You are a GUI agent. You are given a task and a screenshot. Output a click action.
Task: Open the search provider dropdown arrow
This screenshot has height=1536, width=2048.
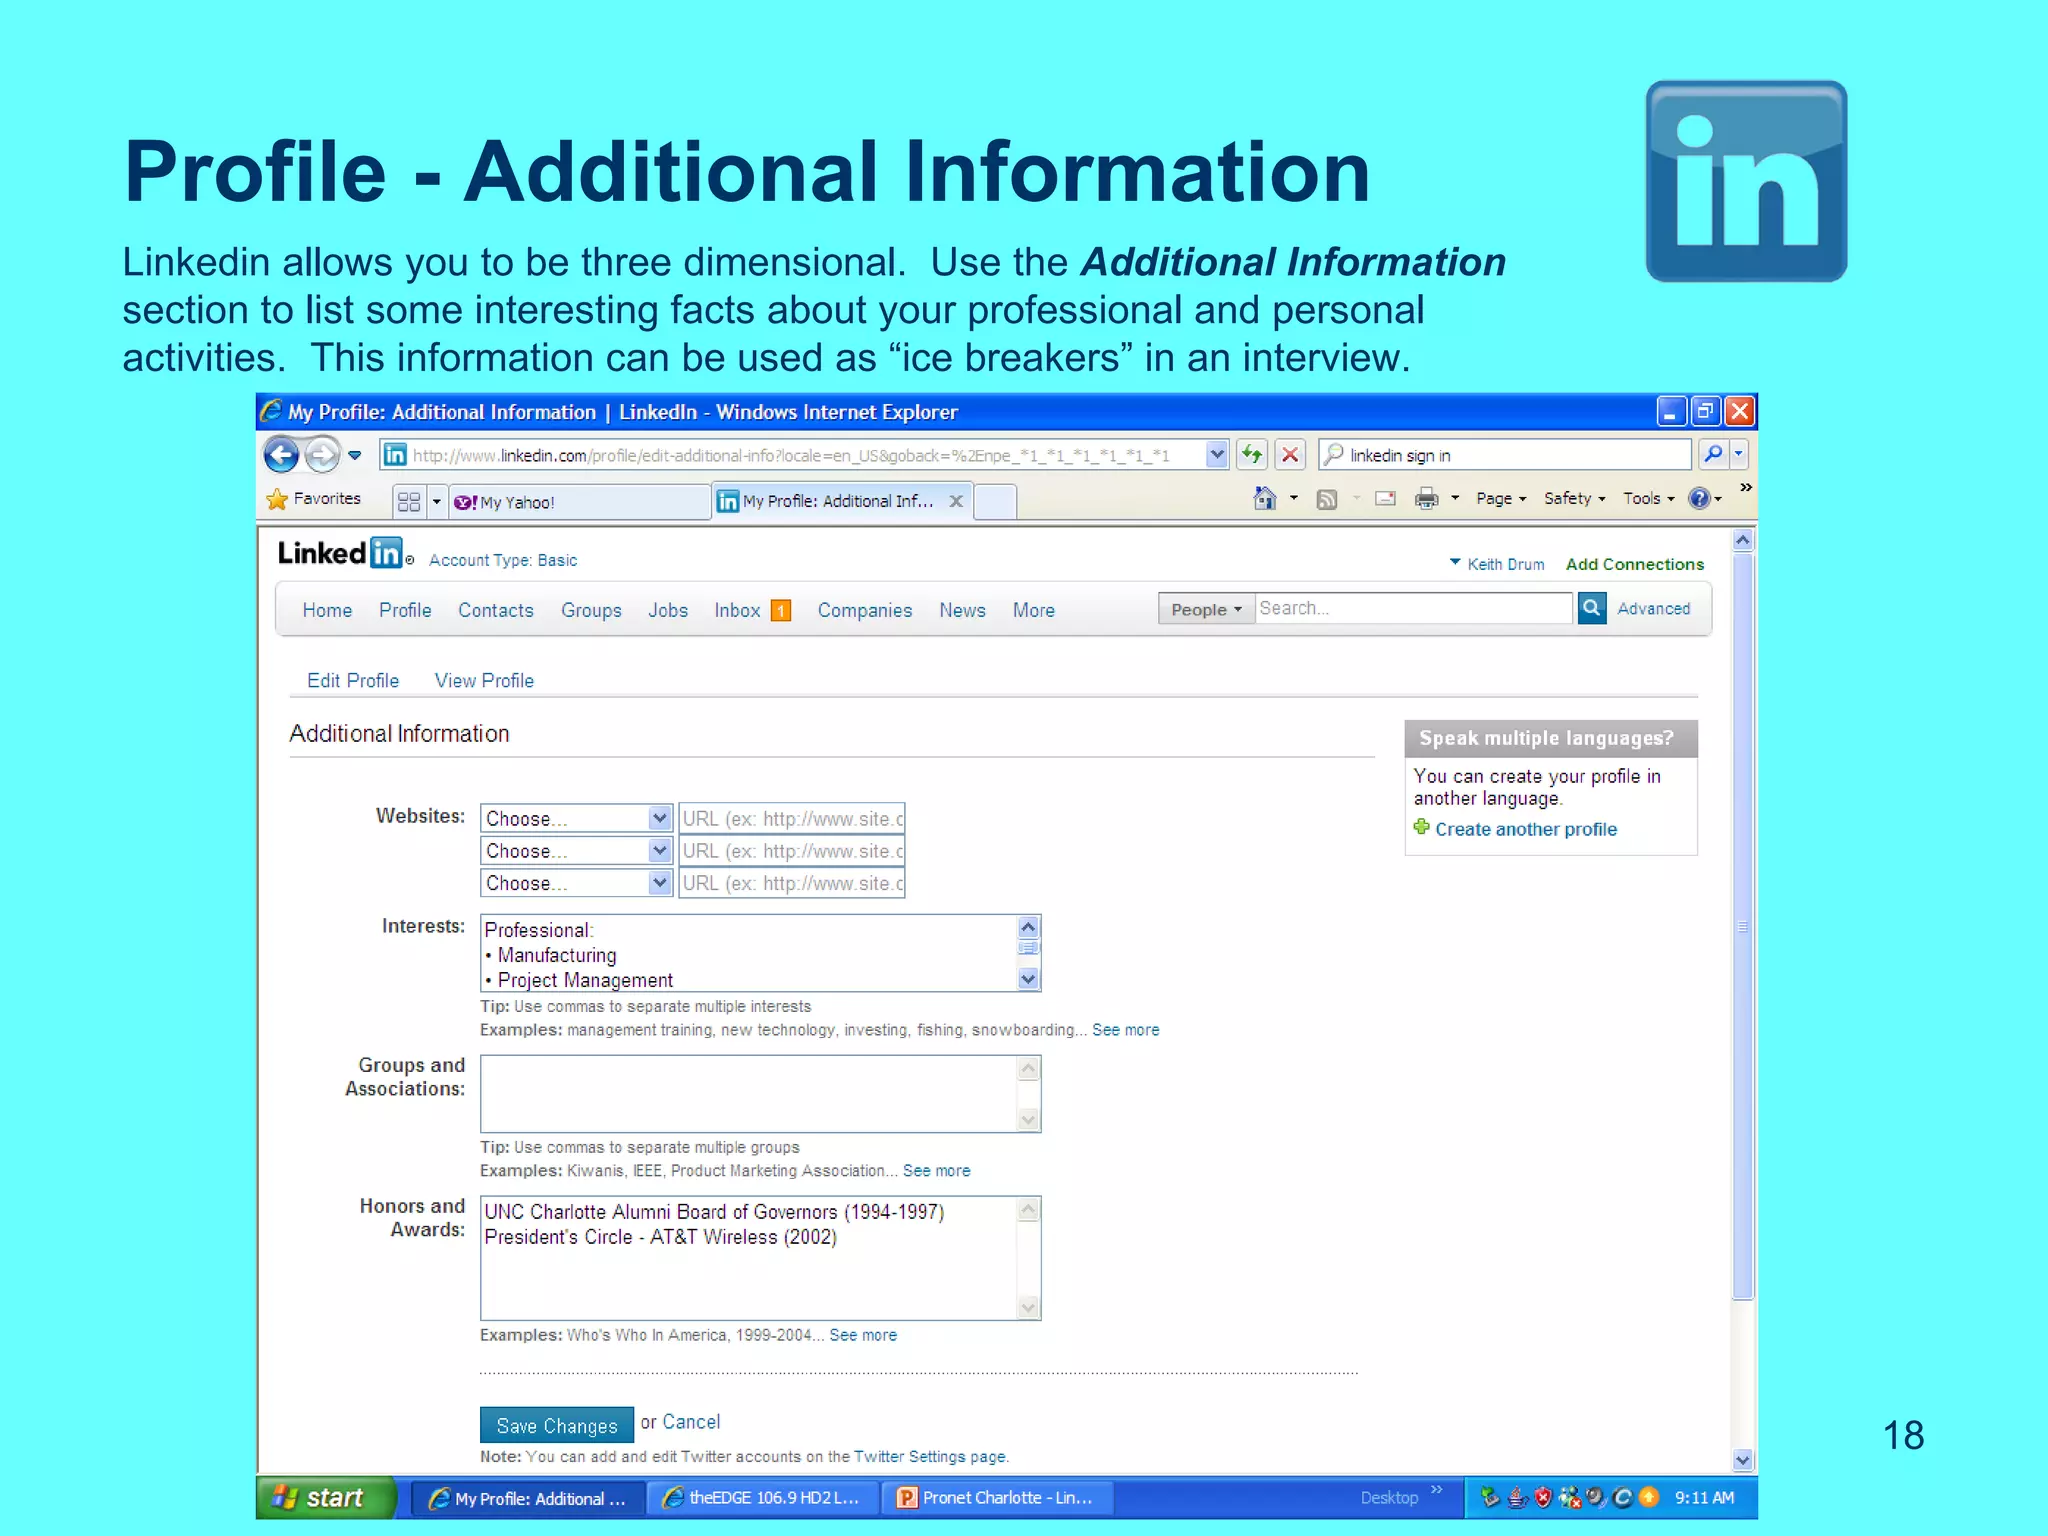pos(1739,455)
